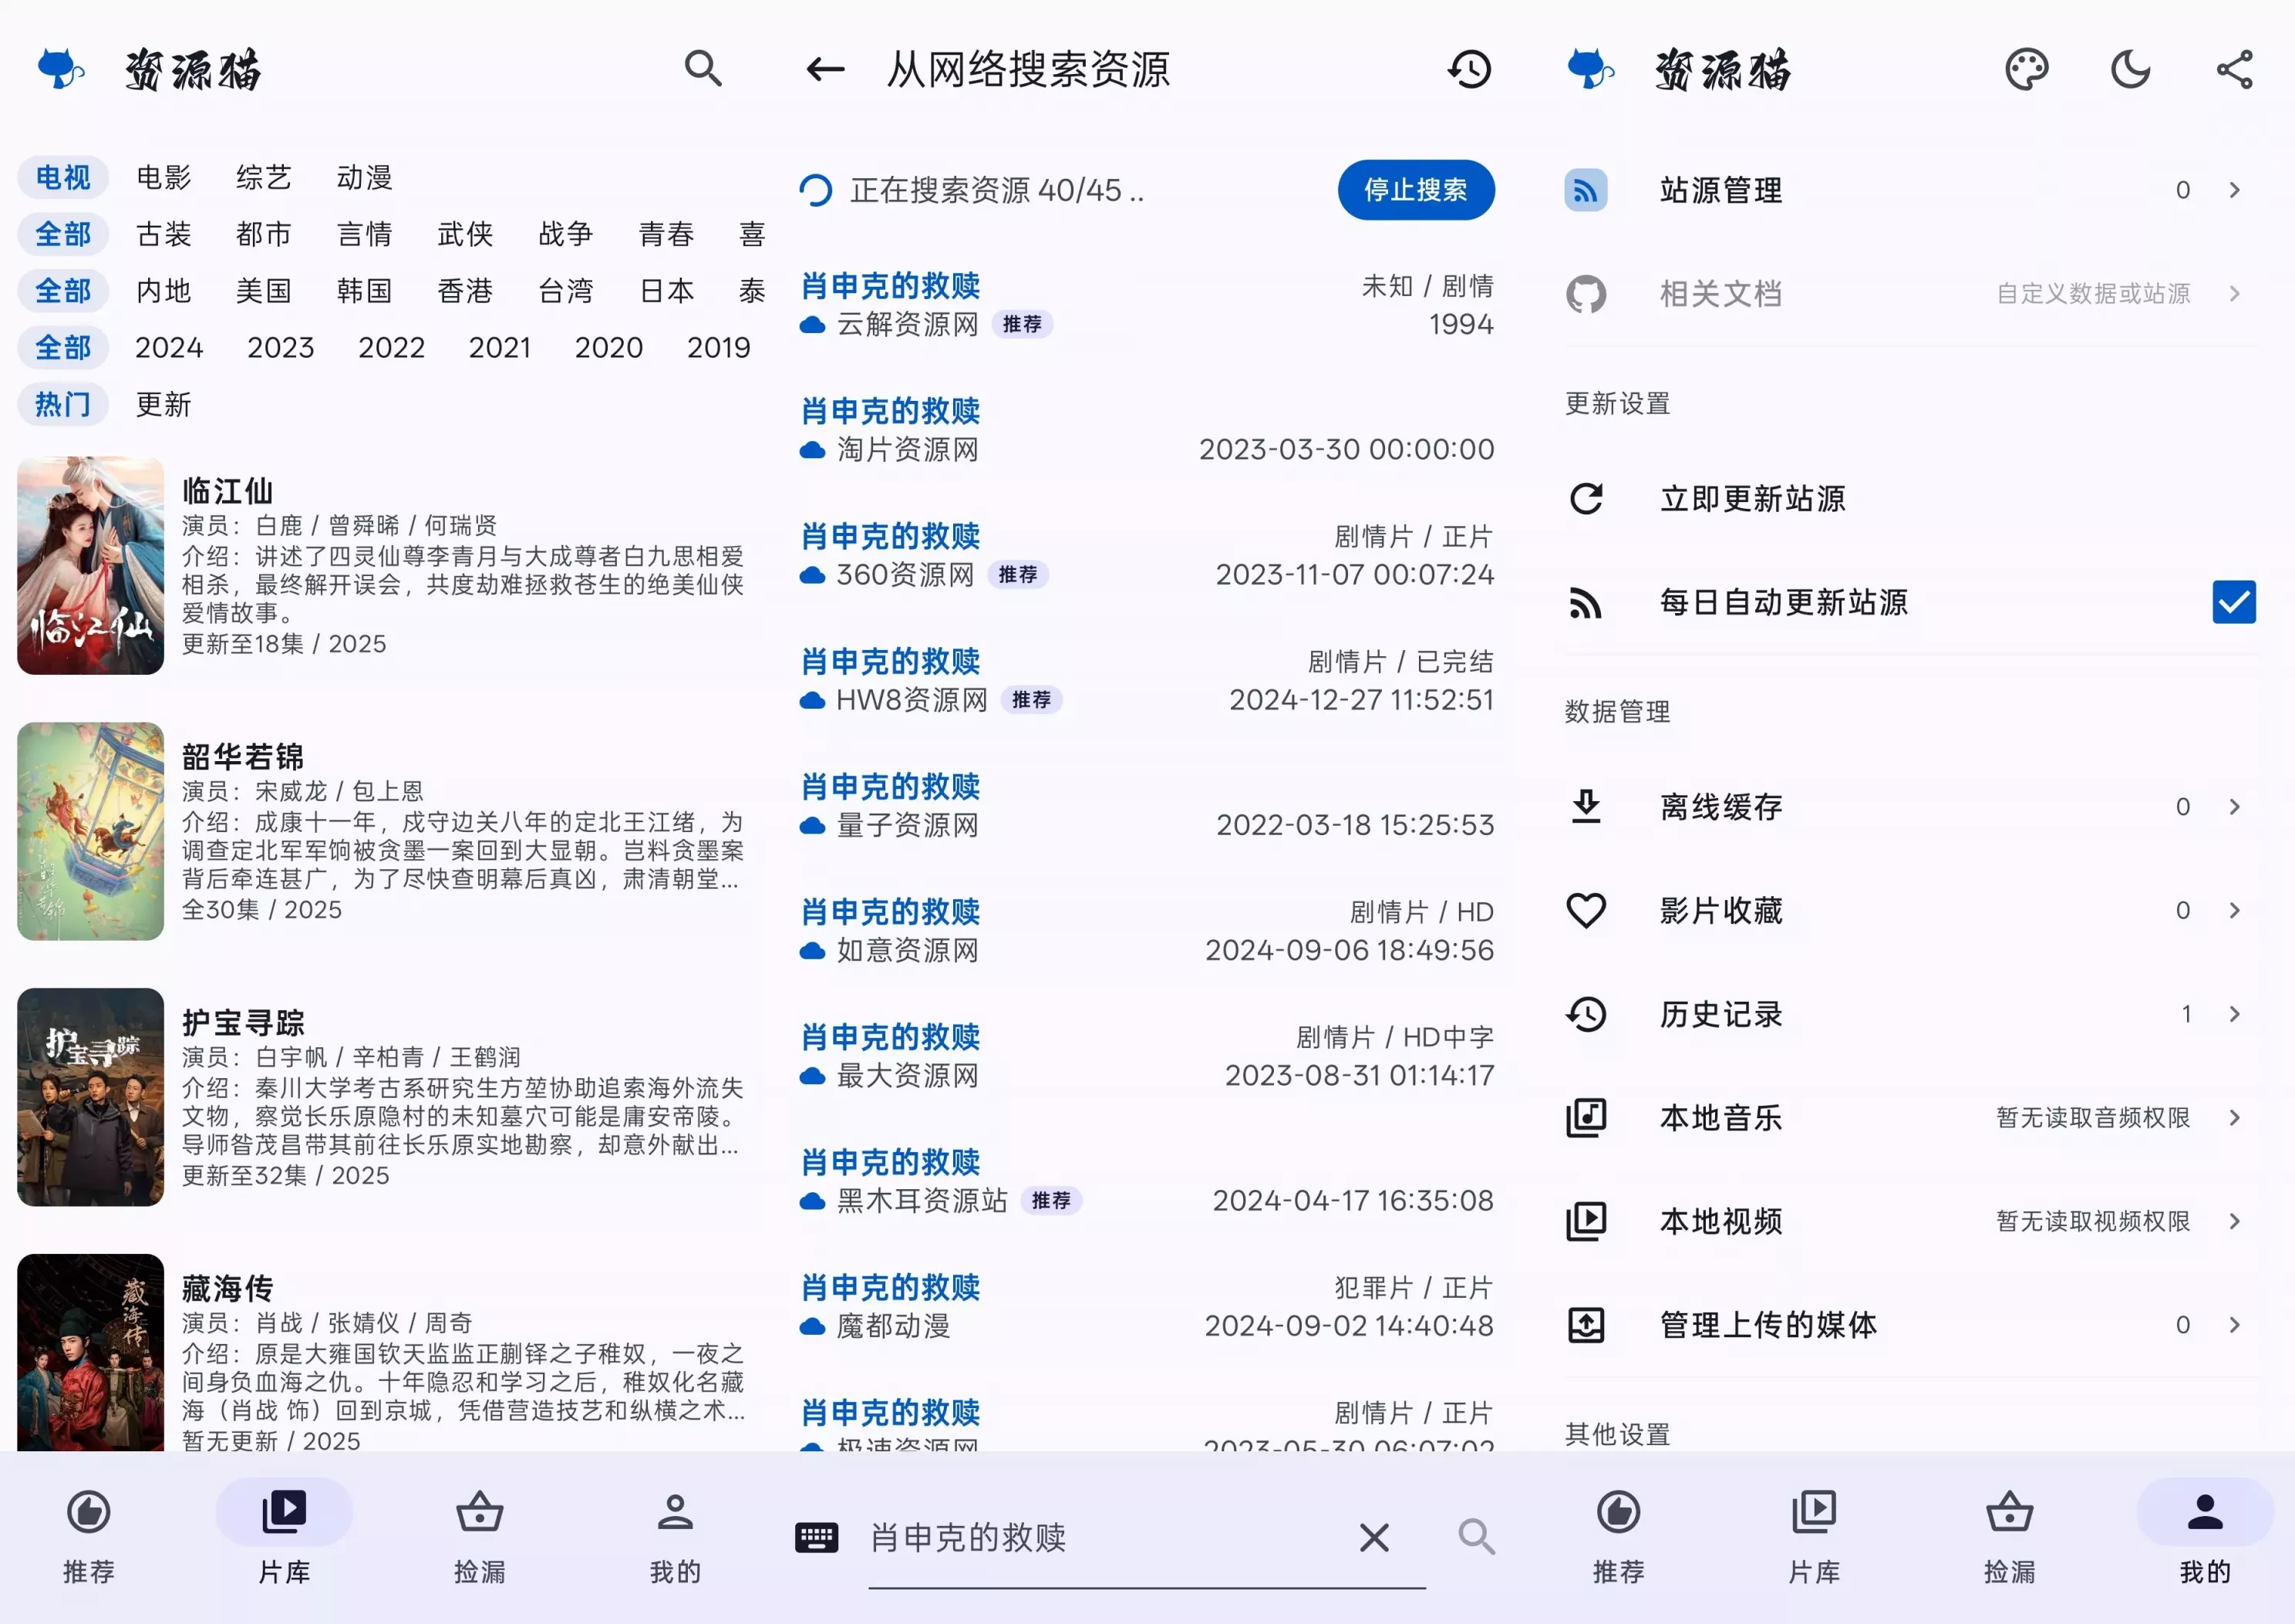The height and width of the screenshot is (1624, 2295).
Task: Clear the search input with the X
Action: coord(1374,1537)
